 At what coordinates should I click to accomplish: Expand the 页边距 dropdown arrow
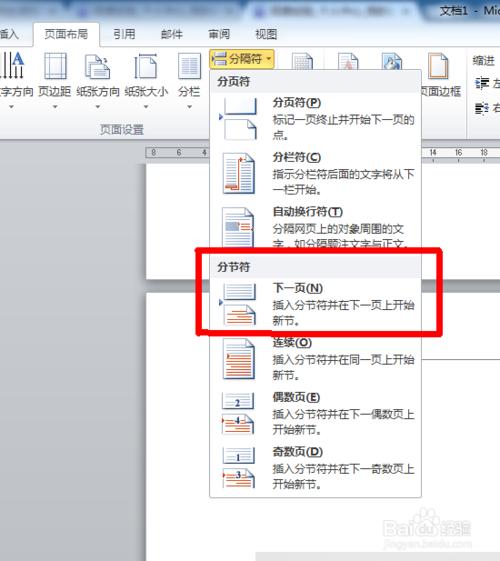55,107
